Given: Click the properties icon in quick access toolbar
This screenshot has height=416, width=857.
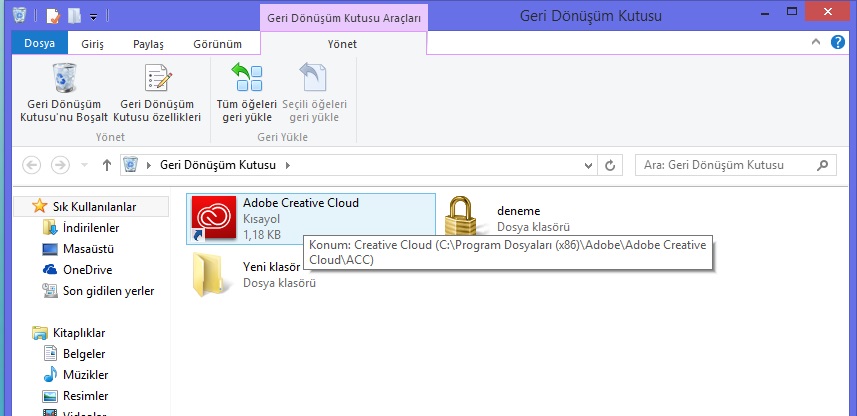Looking at the screenshot, I should click(x=53, y=16).
